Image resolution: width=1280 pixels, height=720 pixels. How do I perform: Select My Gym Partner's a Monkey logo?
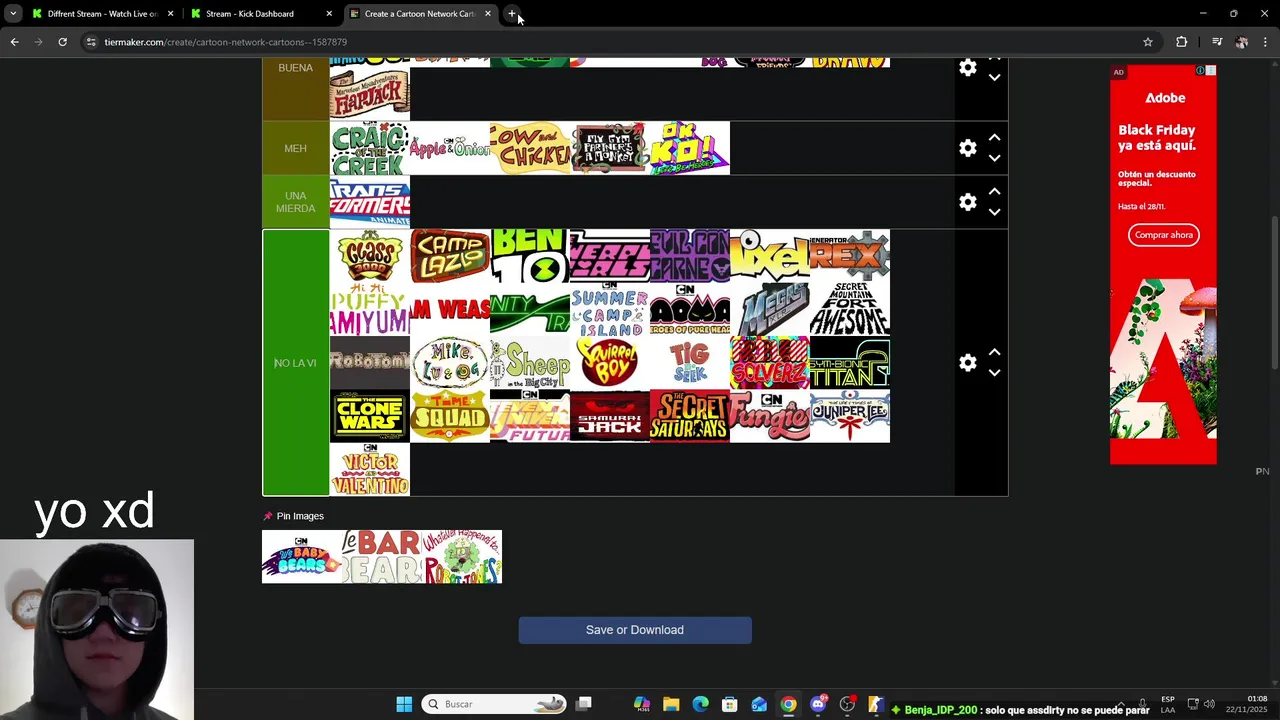(610, 148)
